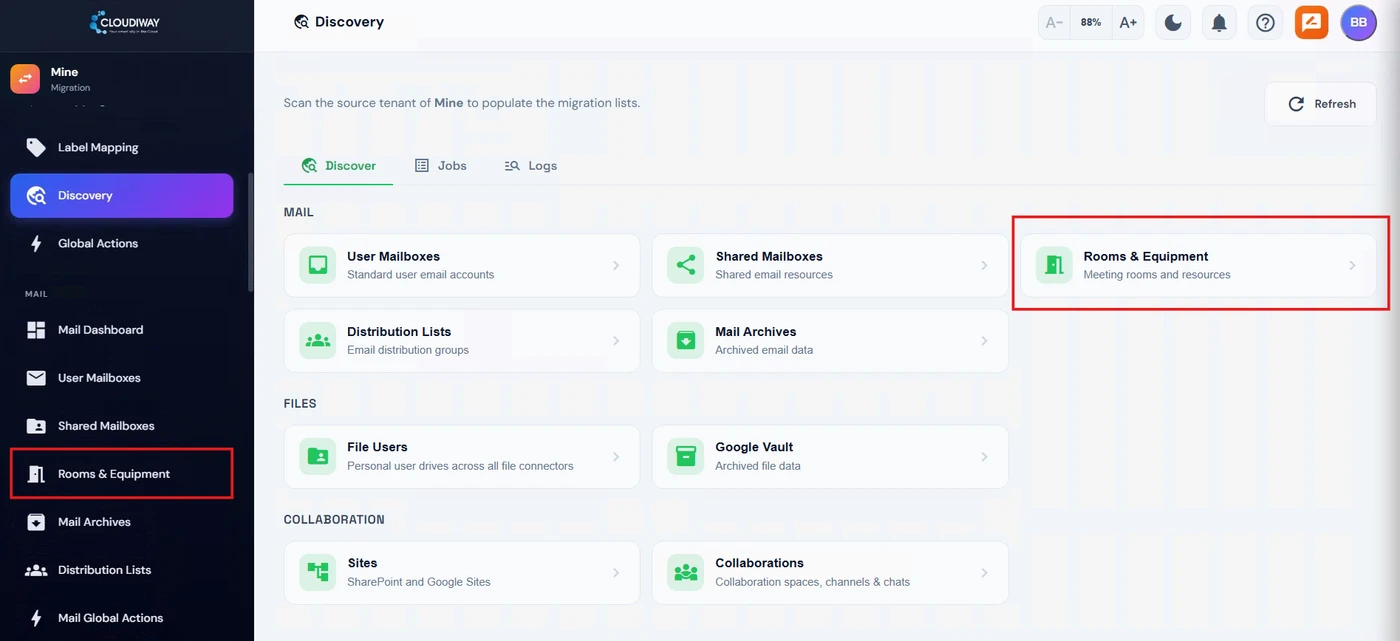Click the Mail Archives card archive icon
Screen dimensions: 1400x641
[x=686, y=341]
